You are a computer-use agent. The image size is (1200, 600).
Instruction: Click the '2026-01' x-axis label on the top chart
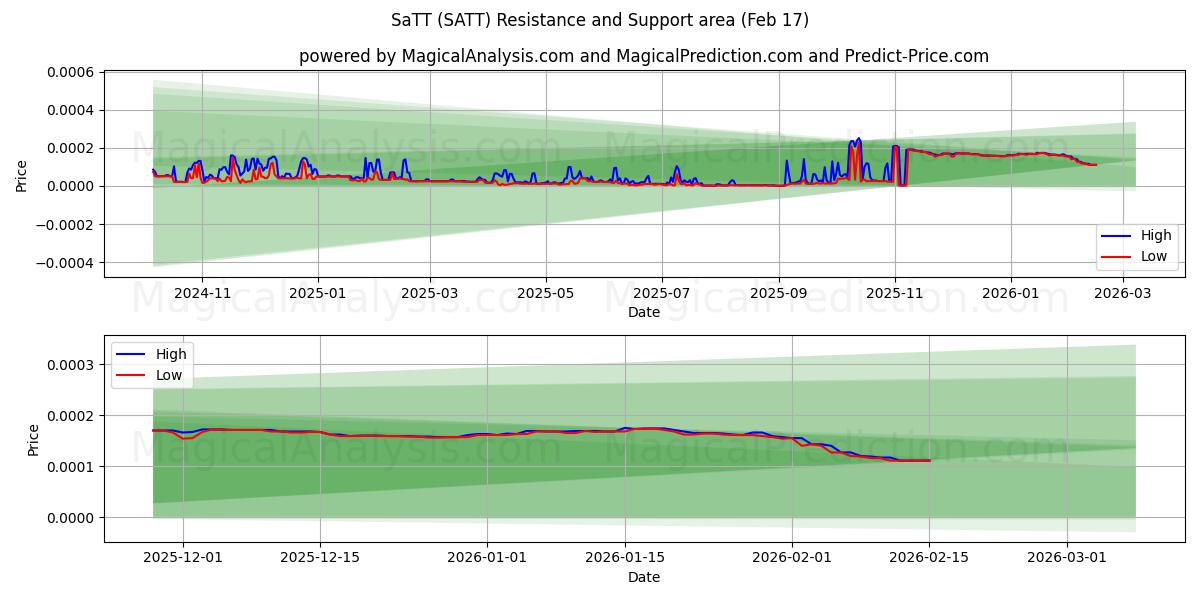pyautogui.click(x=1011, y=295)
